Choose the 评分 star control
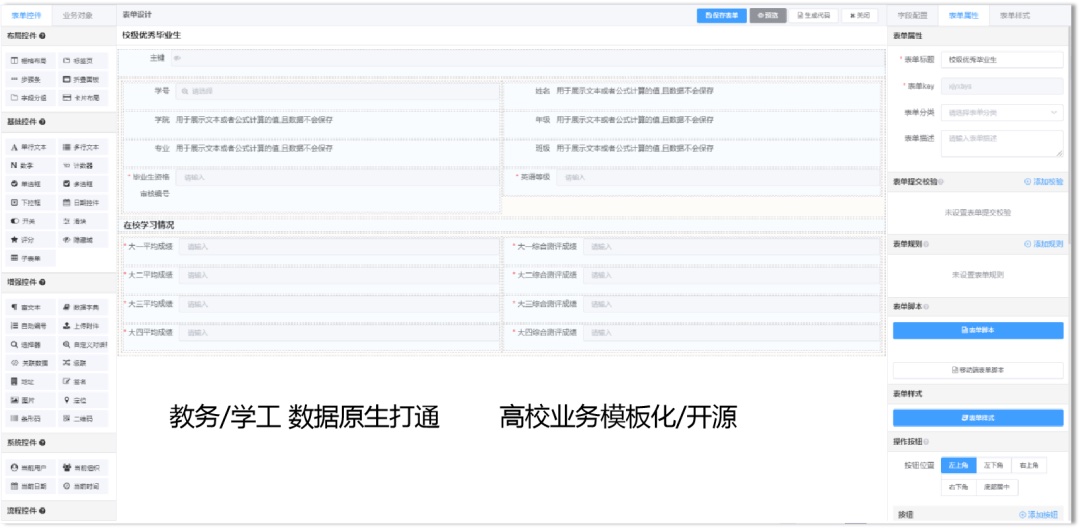Image resolution: width=1080 pixels, height=529 pixels. tap(28, 239)
